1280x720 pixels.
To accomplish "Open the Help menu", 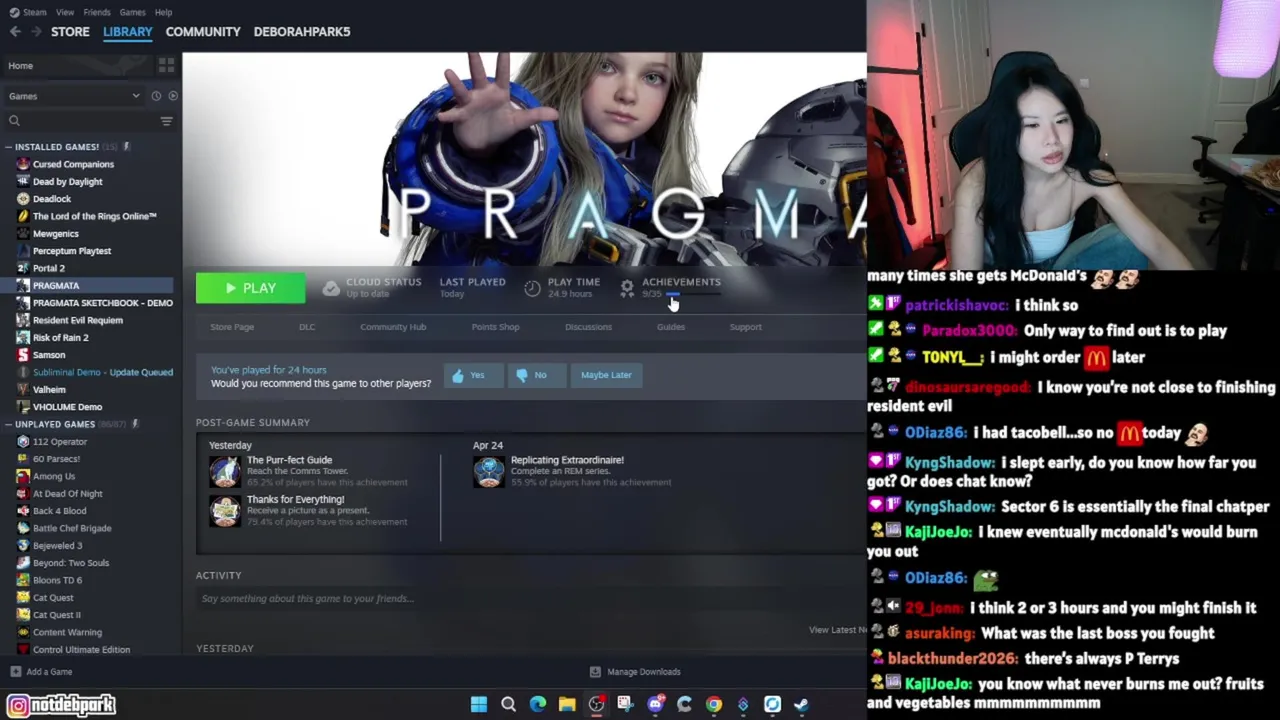I will click(163, 12).
